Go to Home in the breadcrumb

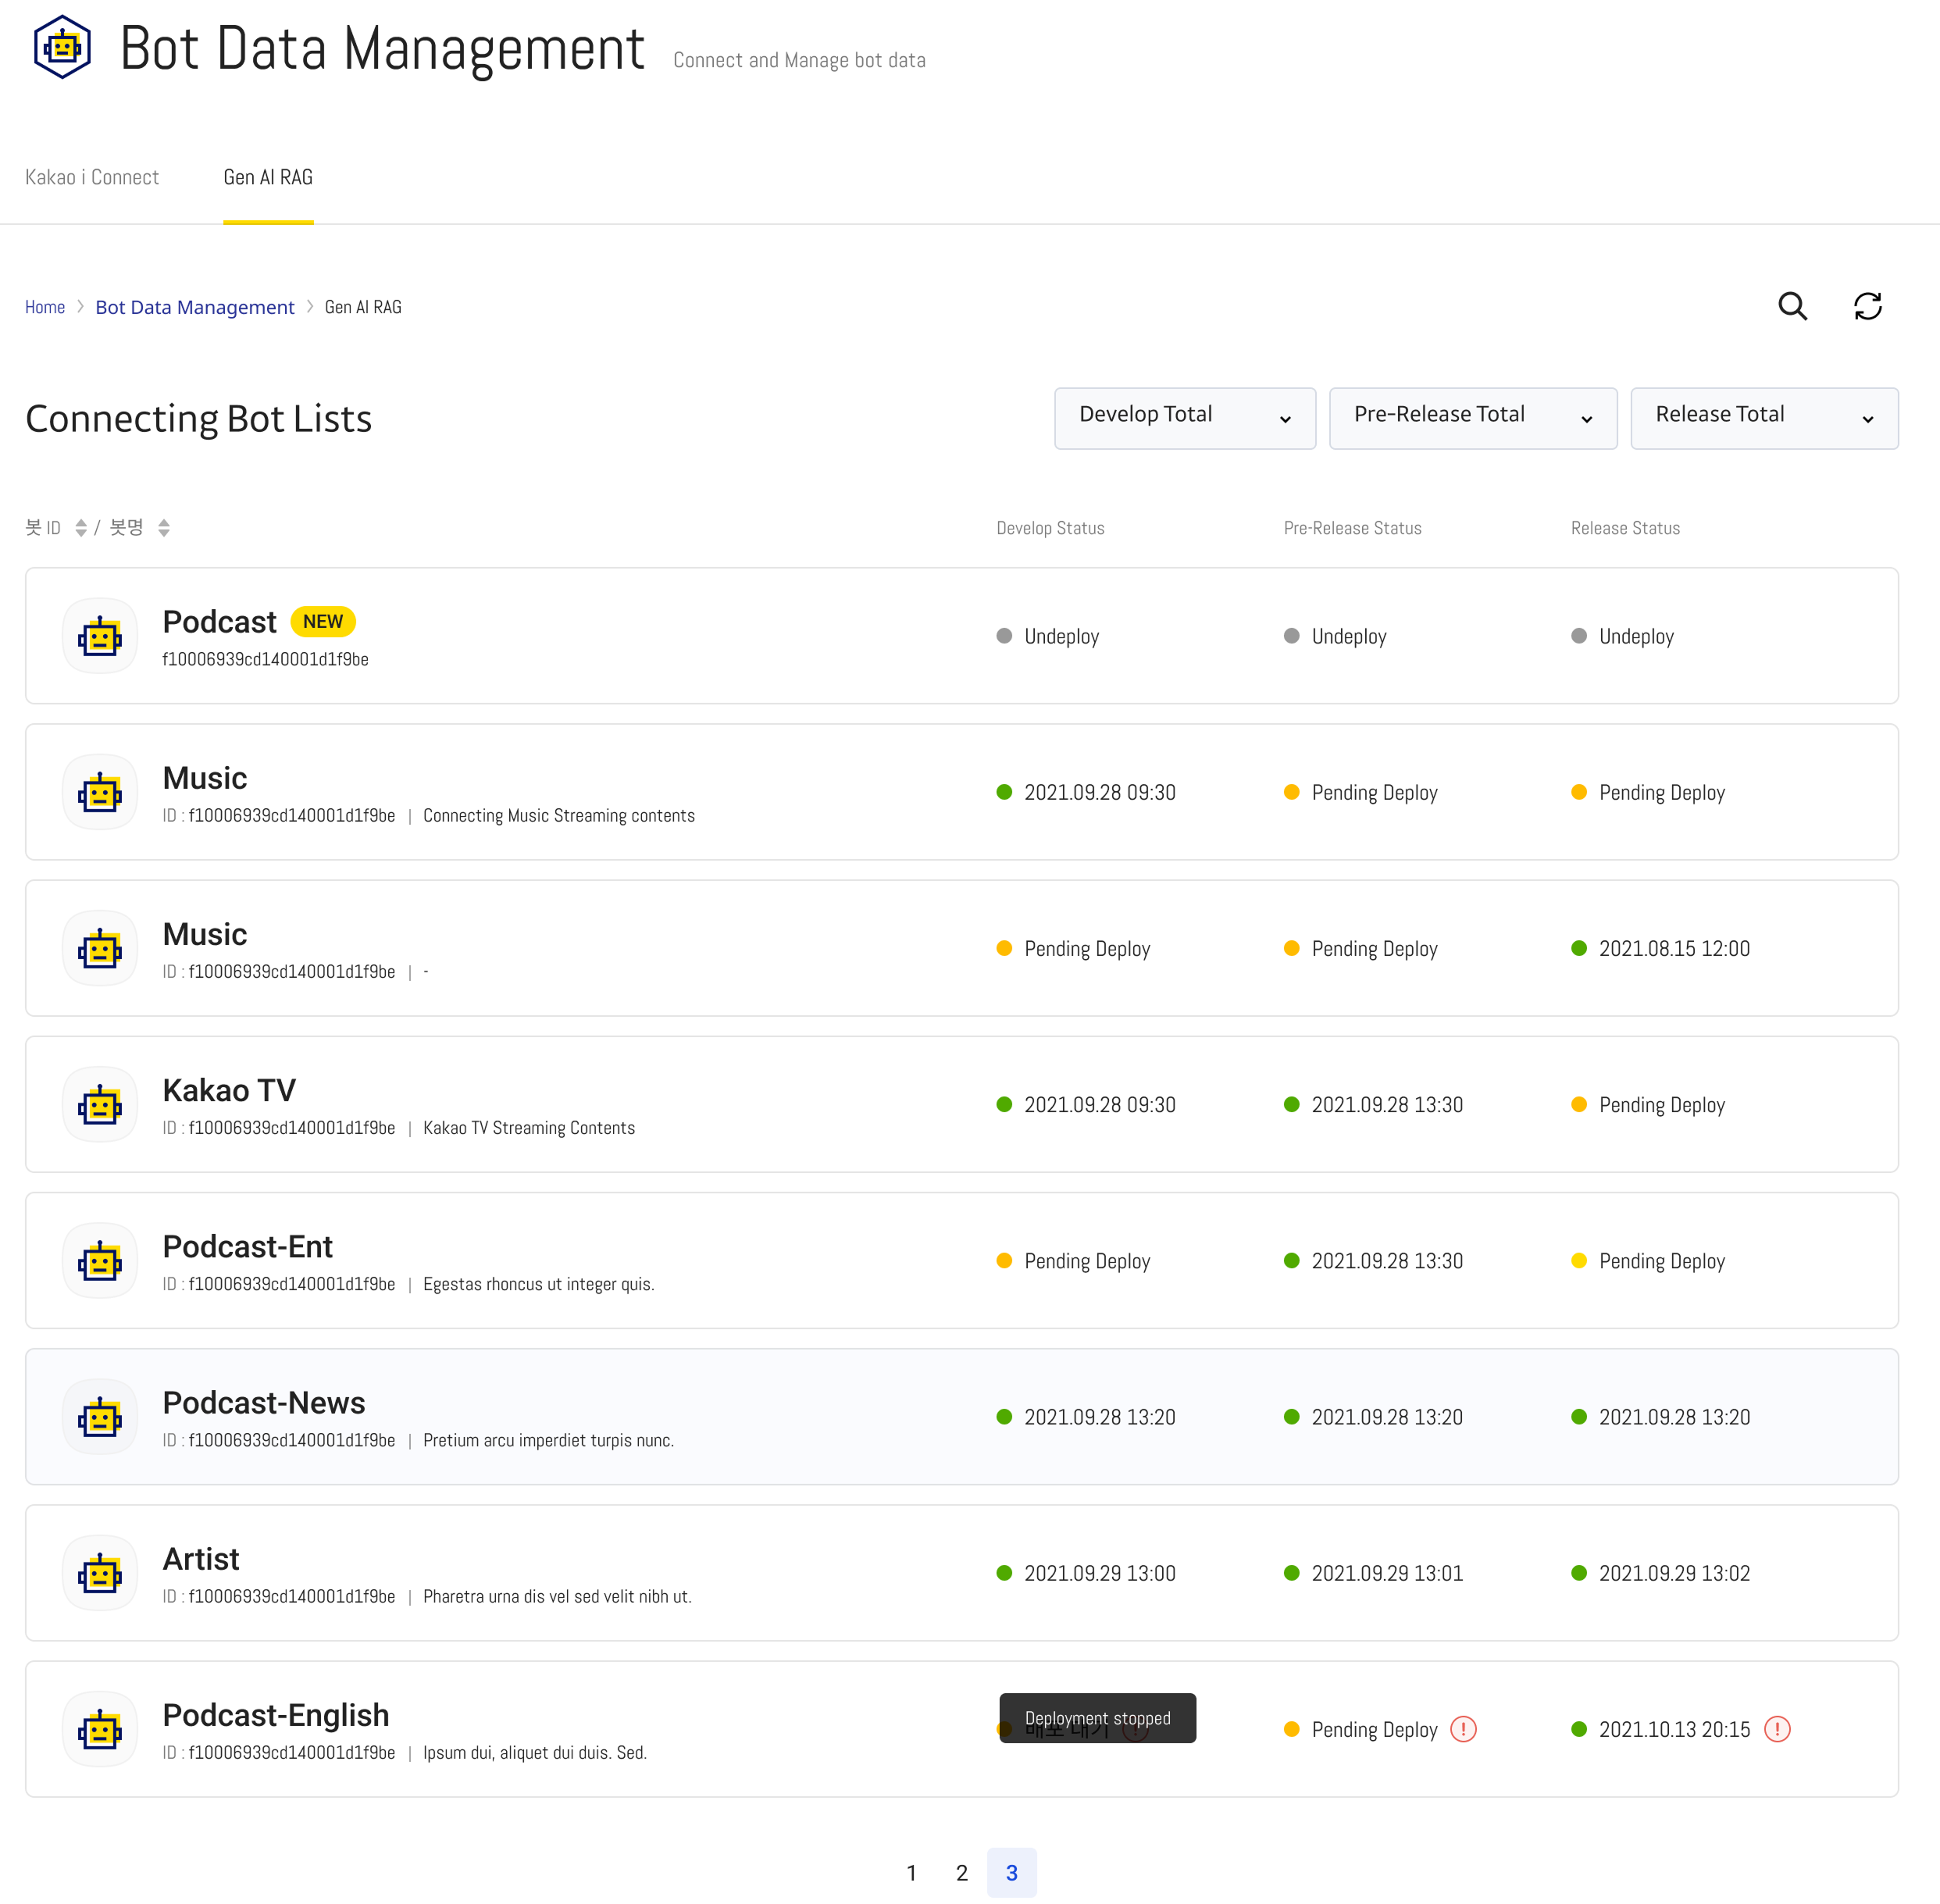pos(45,307)
